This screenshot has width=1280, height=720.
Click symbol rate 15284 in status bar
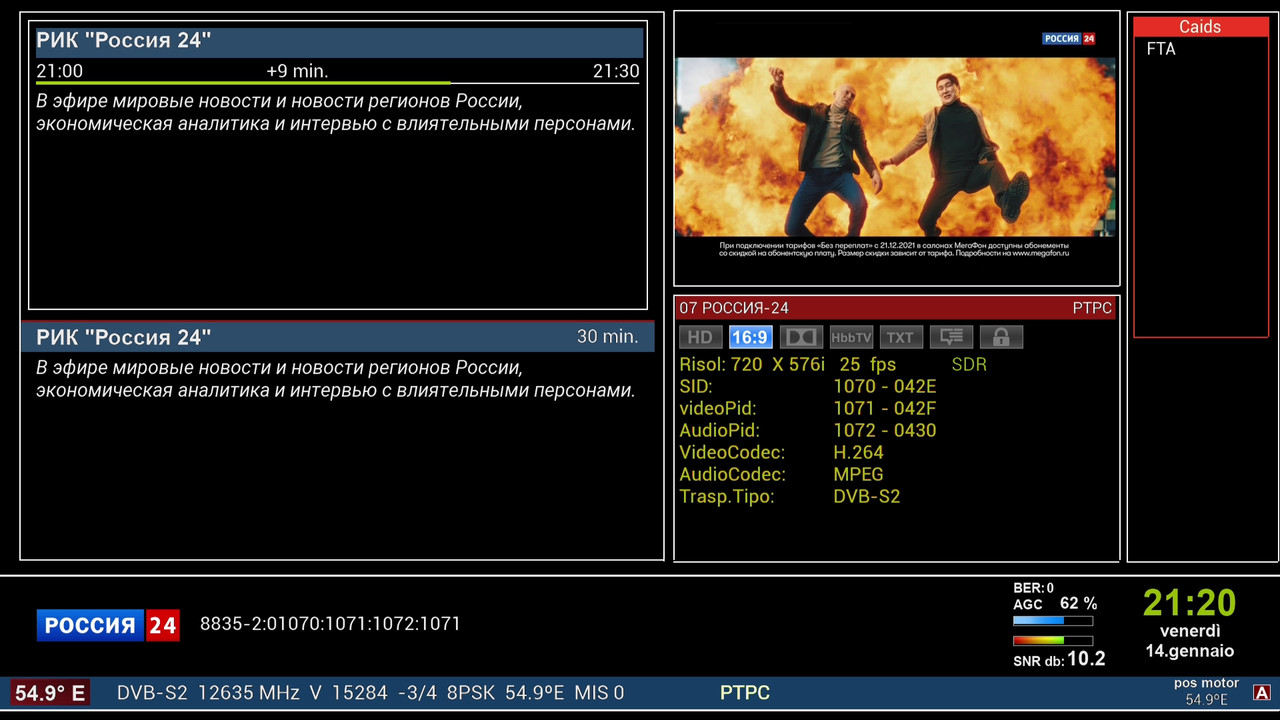point(359,693)
